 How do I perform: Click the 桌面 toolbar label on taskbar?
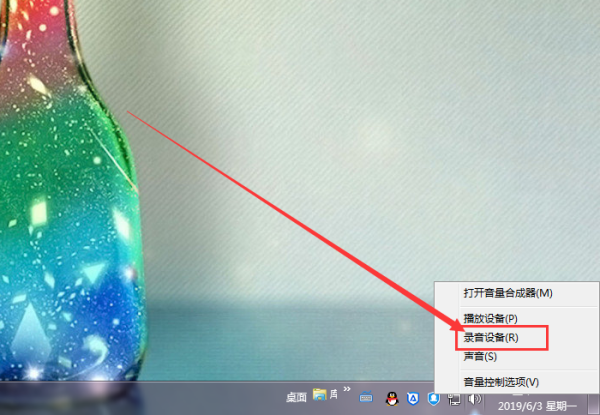point(296,397)
